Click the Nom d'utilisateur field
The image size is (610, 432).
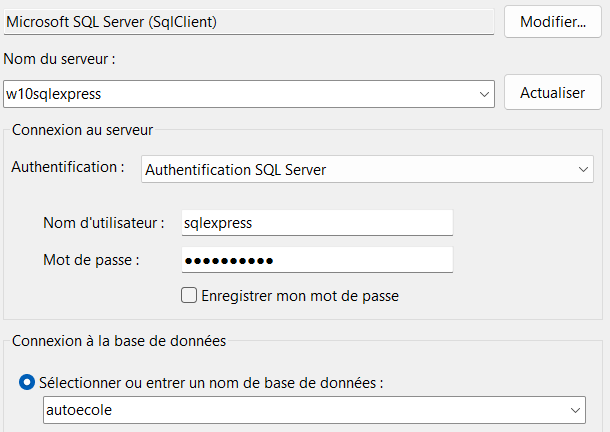click(317, 223)
